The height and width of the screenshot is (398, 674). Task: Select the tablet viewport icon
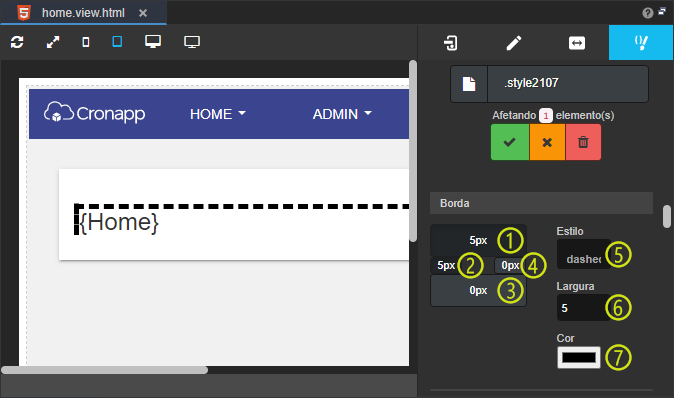click(117, 42)
